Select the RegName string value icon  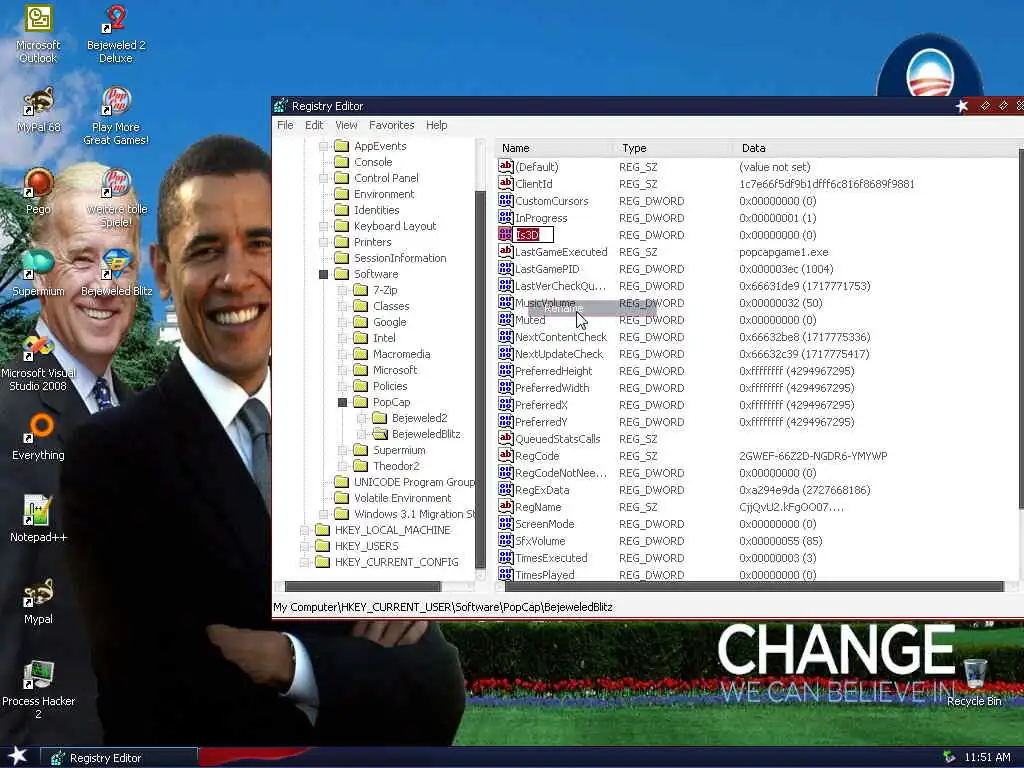505,506
